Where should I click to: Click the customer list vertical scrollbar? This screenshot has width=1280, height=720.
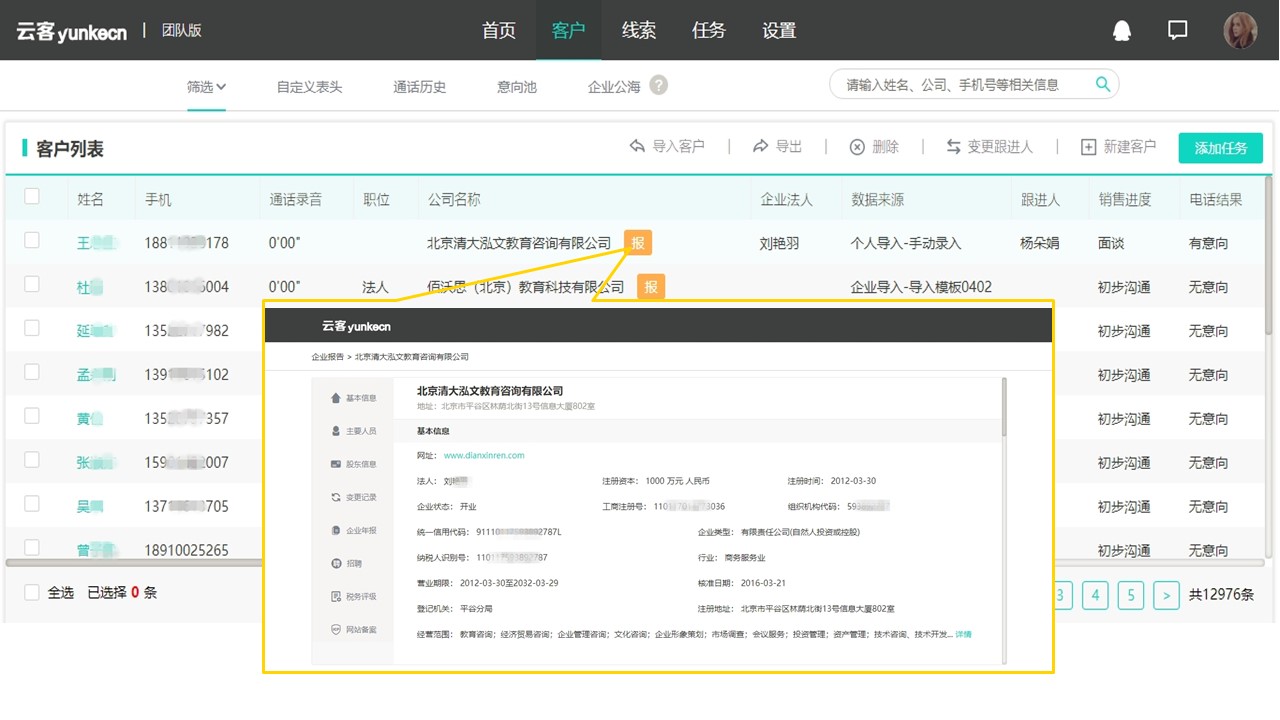click(1270, 255)
